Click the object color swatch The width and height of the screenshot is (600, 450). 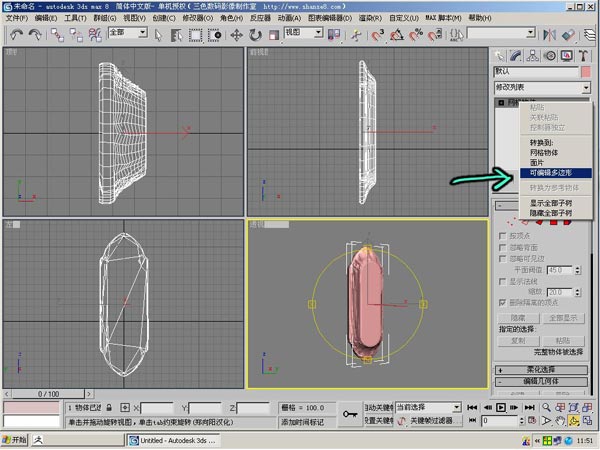(x=585, y=72)
